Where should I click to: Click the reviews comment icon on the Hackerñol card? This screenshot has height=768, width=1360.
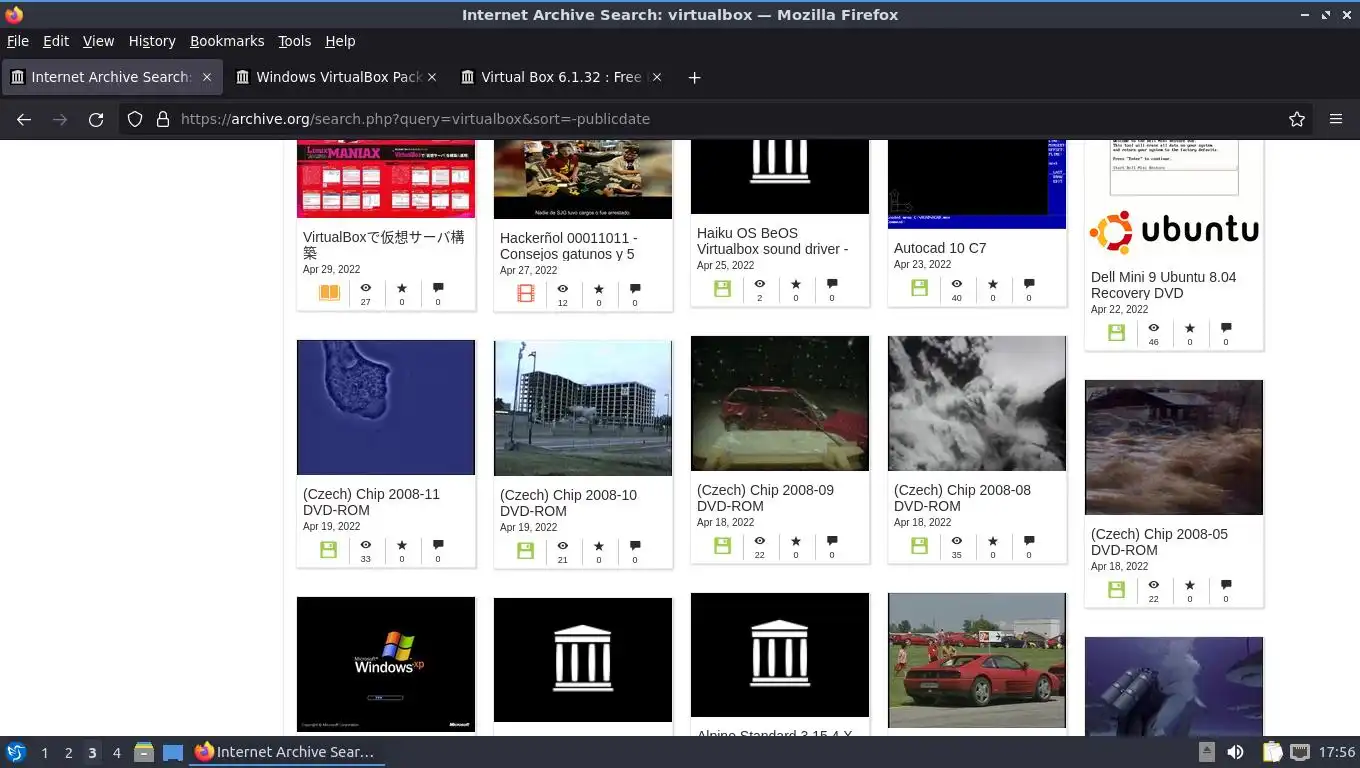click(635, 290)
